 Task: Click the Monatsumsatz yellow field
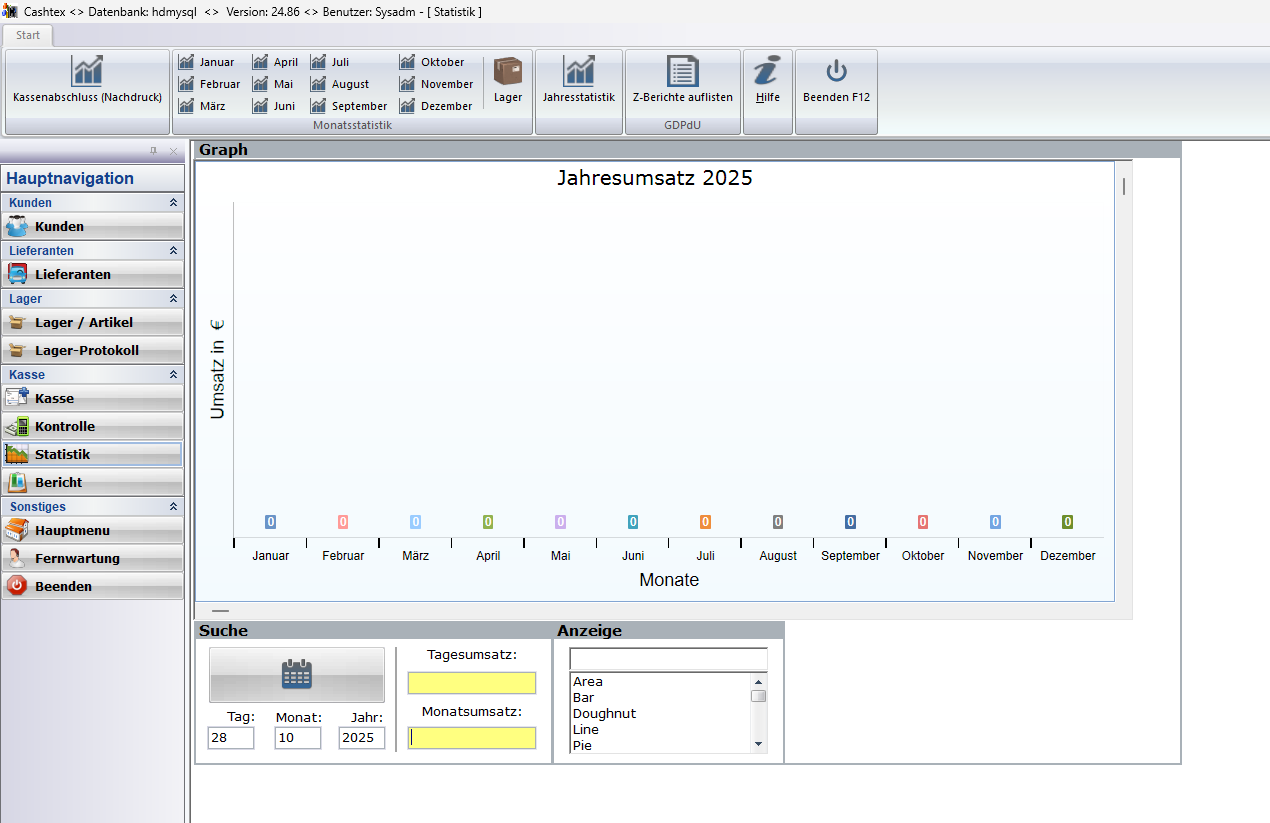click(x=472, y=738)
